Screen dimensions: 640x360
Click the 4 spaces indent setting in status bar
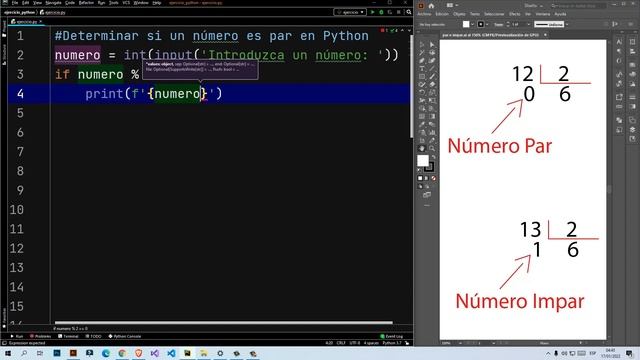coord(371,343)
